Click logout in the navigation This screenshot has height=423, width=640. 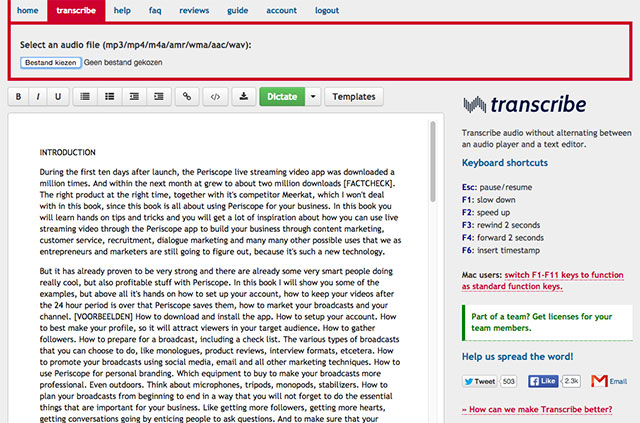327,11
